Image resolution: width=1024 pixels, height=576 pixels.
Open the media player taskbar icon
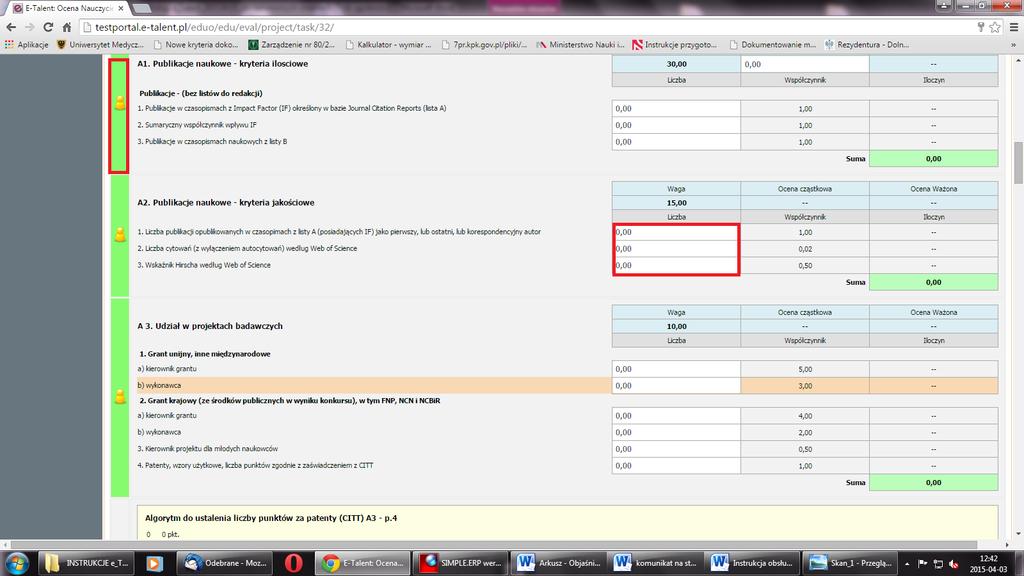[154, 563]
